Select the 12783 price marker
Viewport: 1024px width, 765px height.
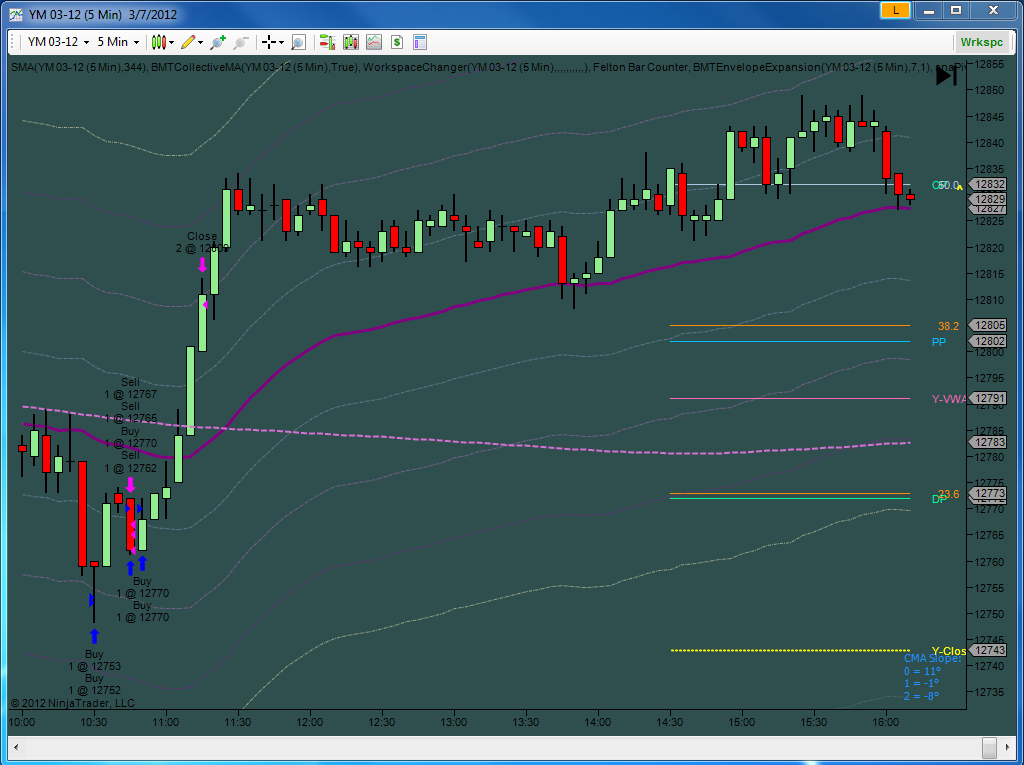point(987,442)
